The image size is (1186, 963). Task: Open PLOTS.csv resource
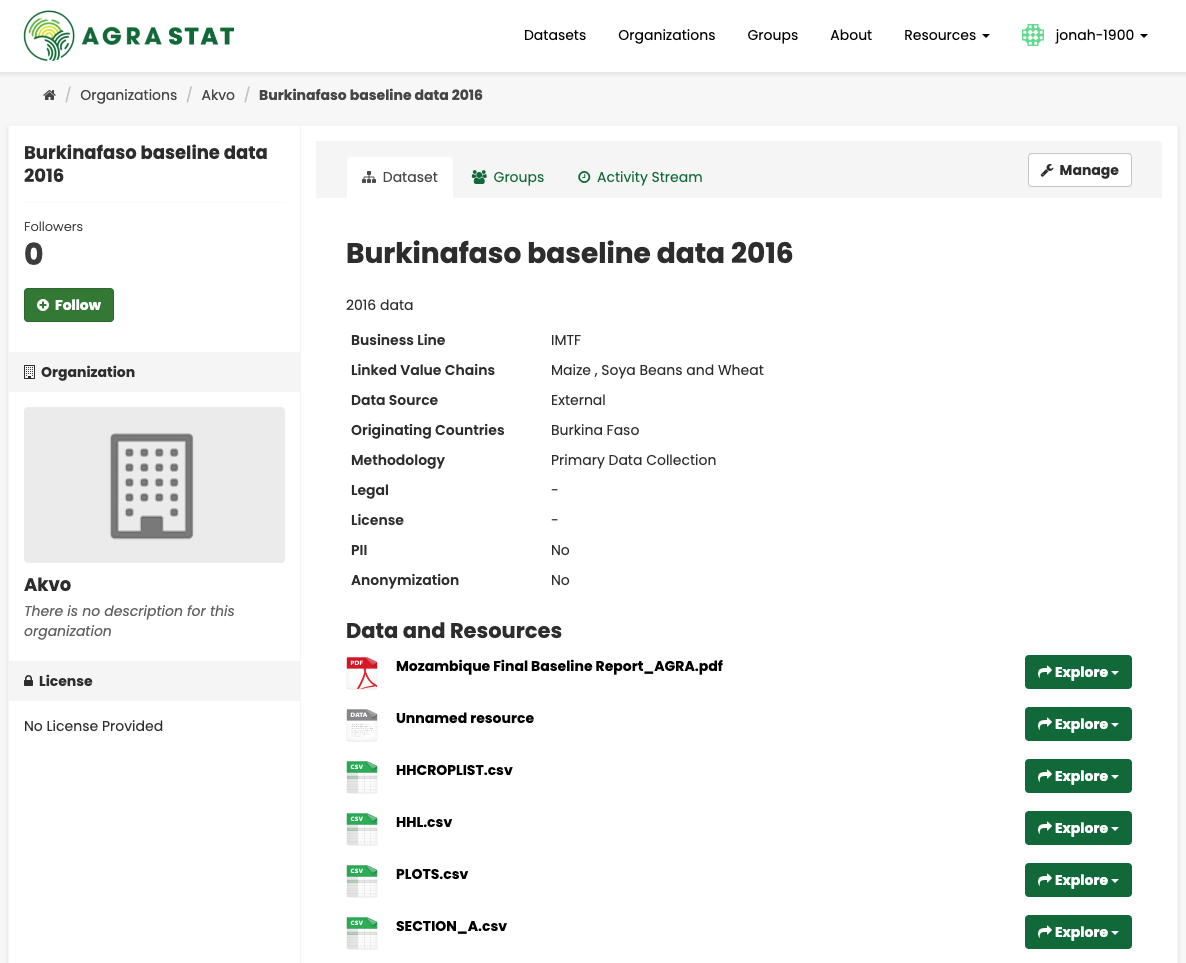(432, 874)
